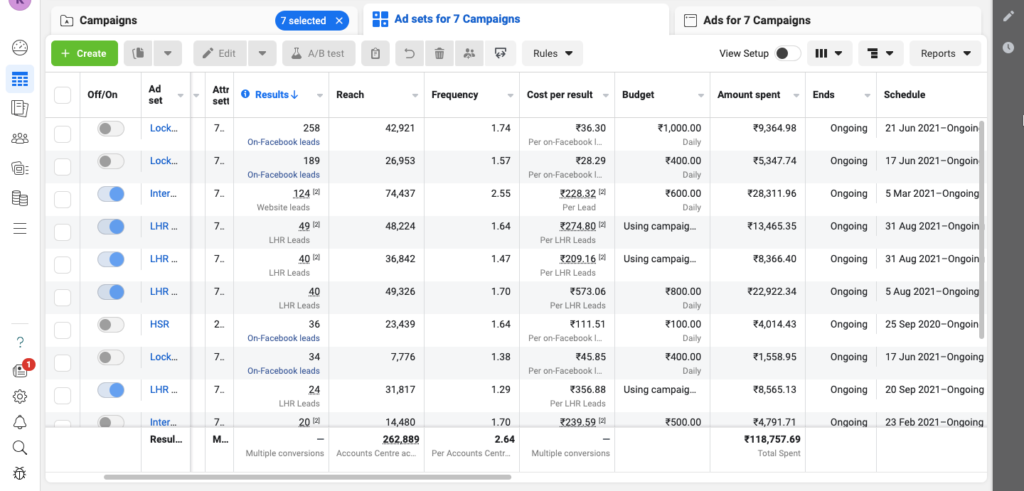Image resolution: width=1024 pixels, height=491 pixels.
Task: Switch to Ads for 7 Campaigns tab
Action: (756, 20)
